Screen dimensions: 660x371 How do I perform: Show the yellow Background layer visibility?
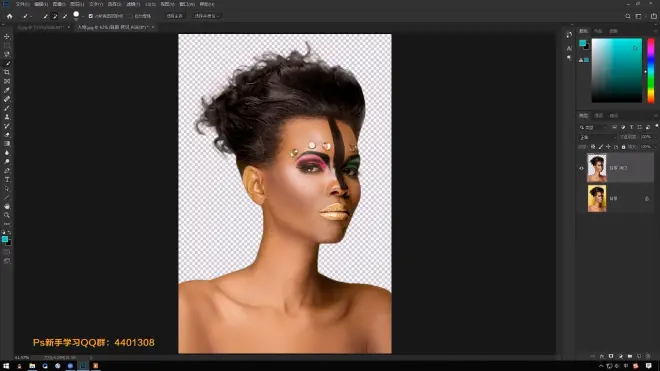(581, 198)
